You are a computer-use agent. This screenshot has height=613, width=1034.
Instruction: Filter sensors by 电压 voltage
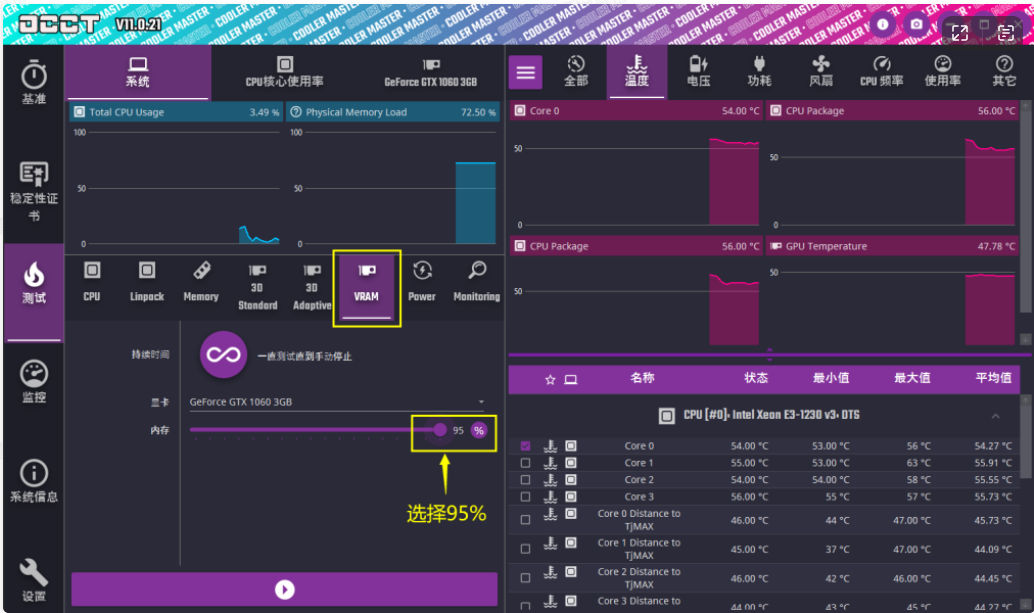(x=698, y=71)
